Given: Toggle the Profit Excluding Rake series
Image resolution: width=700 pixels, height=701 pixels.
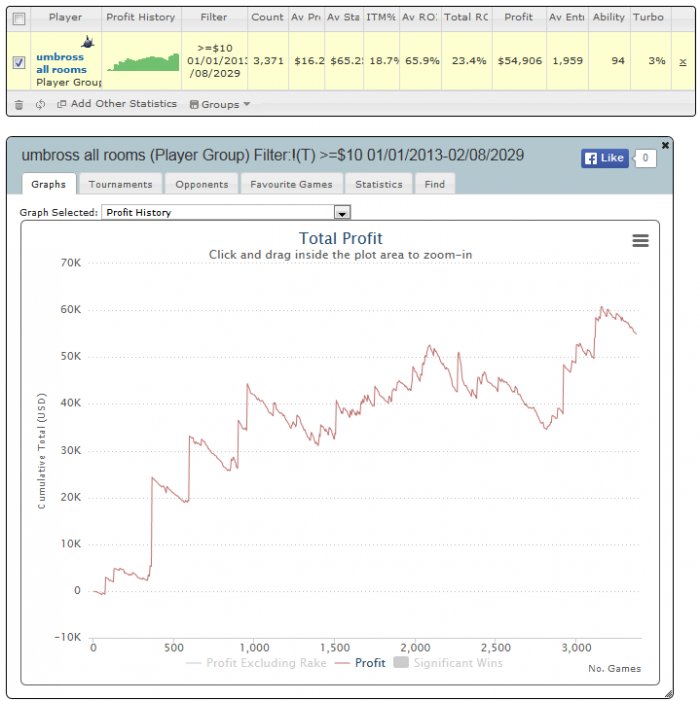Looking at the screenshot, I should pyautogui.click(x=256, y=663).
